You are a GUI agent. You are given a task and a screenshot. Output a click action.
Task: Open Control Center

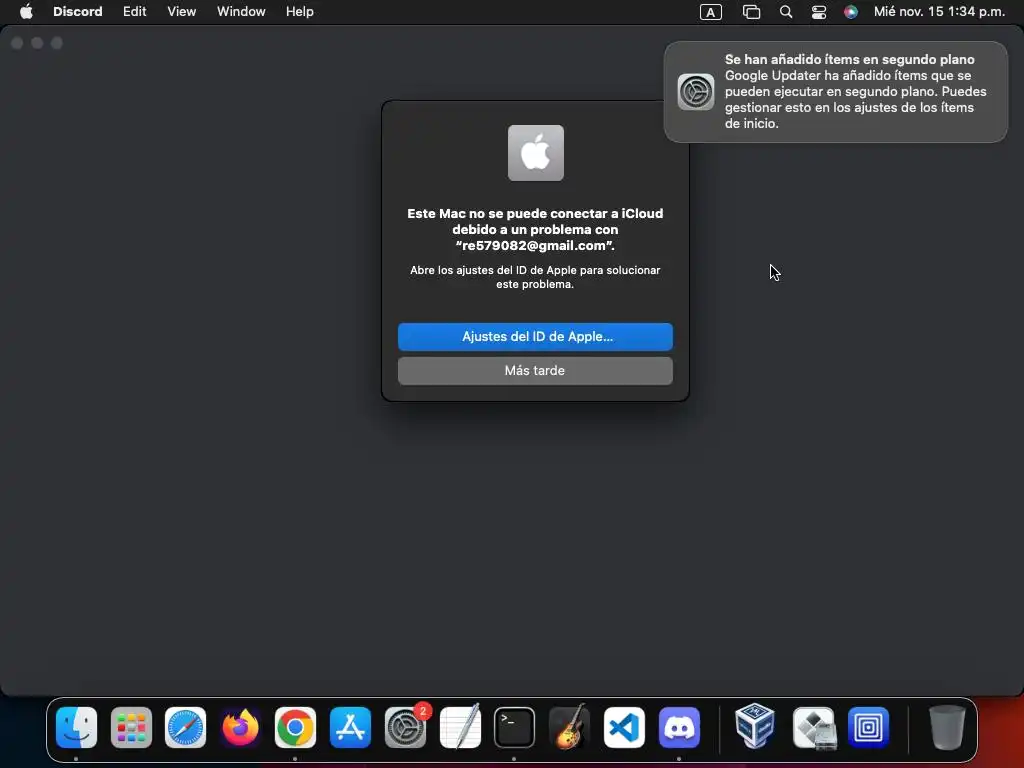[x=819, y=12]
